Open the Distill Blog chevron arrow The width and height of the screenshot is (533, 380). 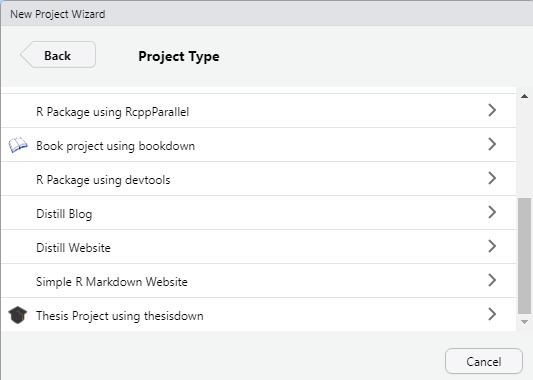point(492,212)
